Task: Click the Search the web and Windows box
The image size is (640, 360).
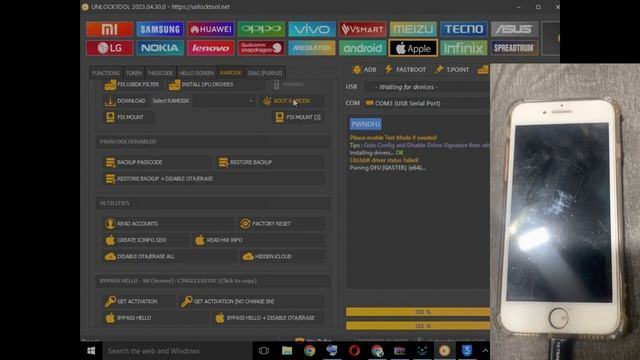Action: coord(177,351)
